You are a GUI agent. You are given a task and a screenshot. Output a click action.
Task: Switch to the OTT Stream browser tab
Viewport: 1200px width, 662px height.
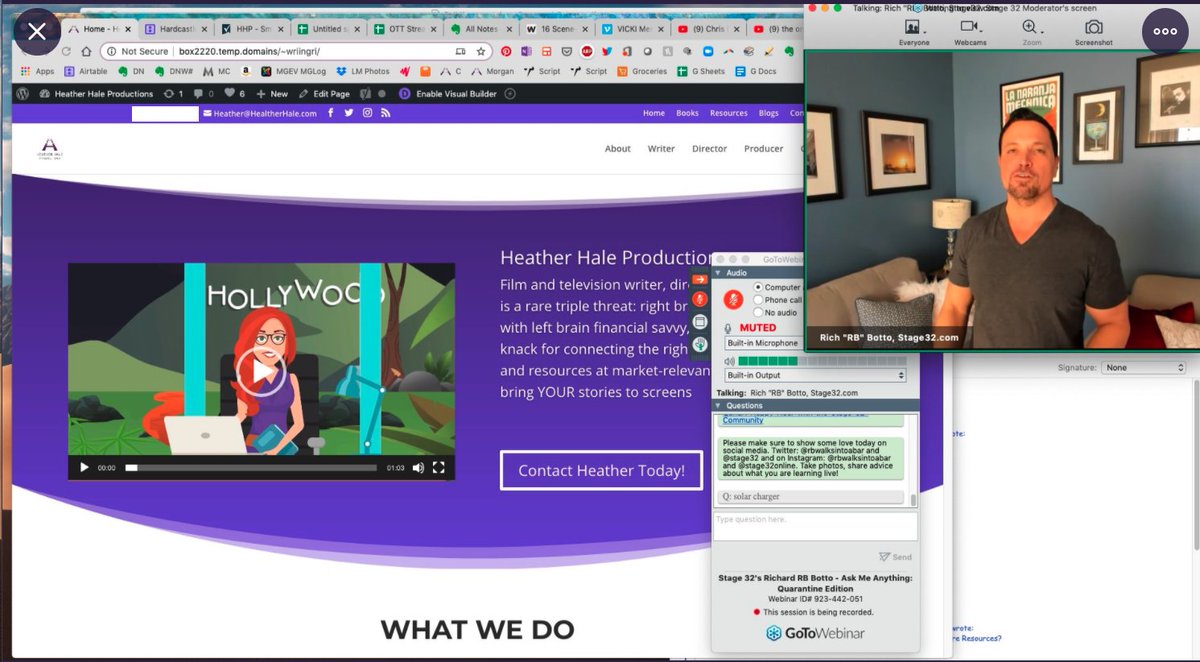pyautogui.click(x=405, y=29)
